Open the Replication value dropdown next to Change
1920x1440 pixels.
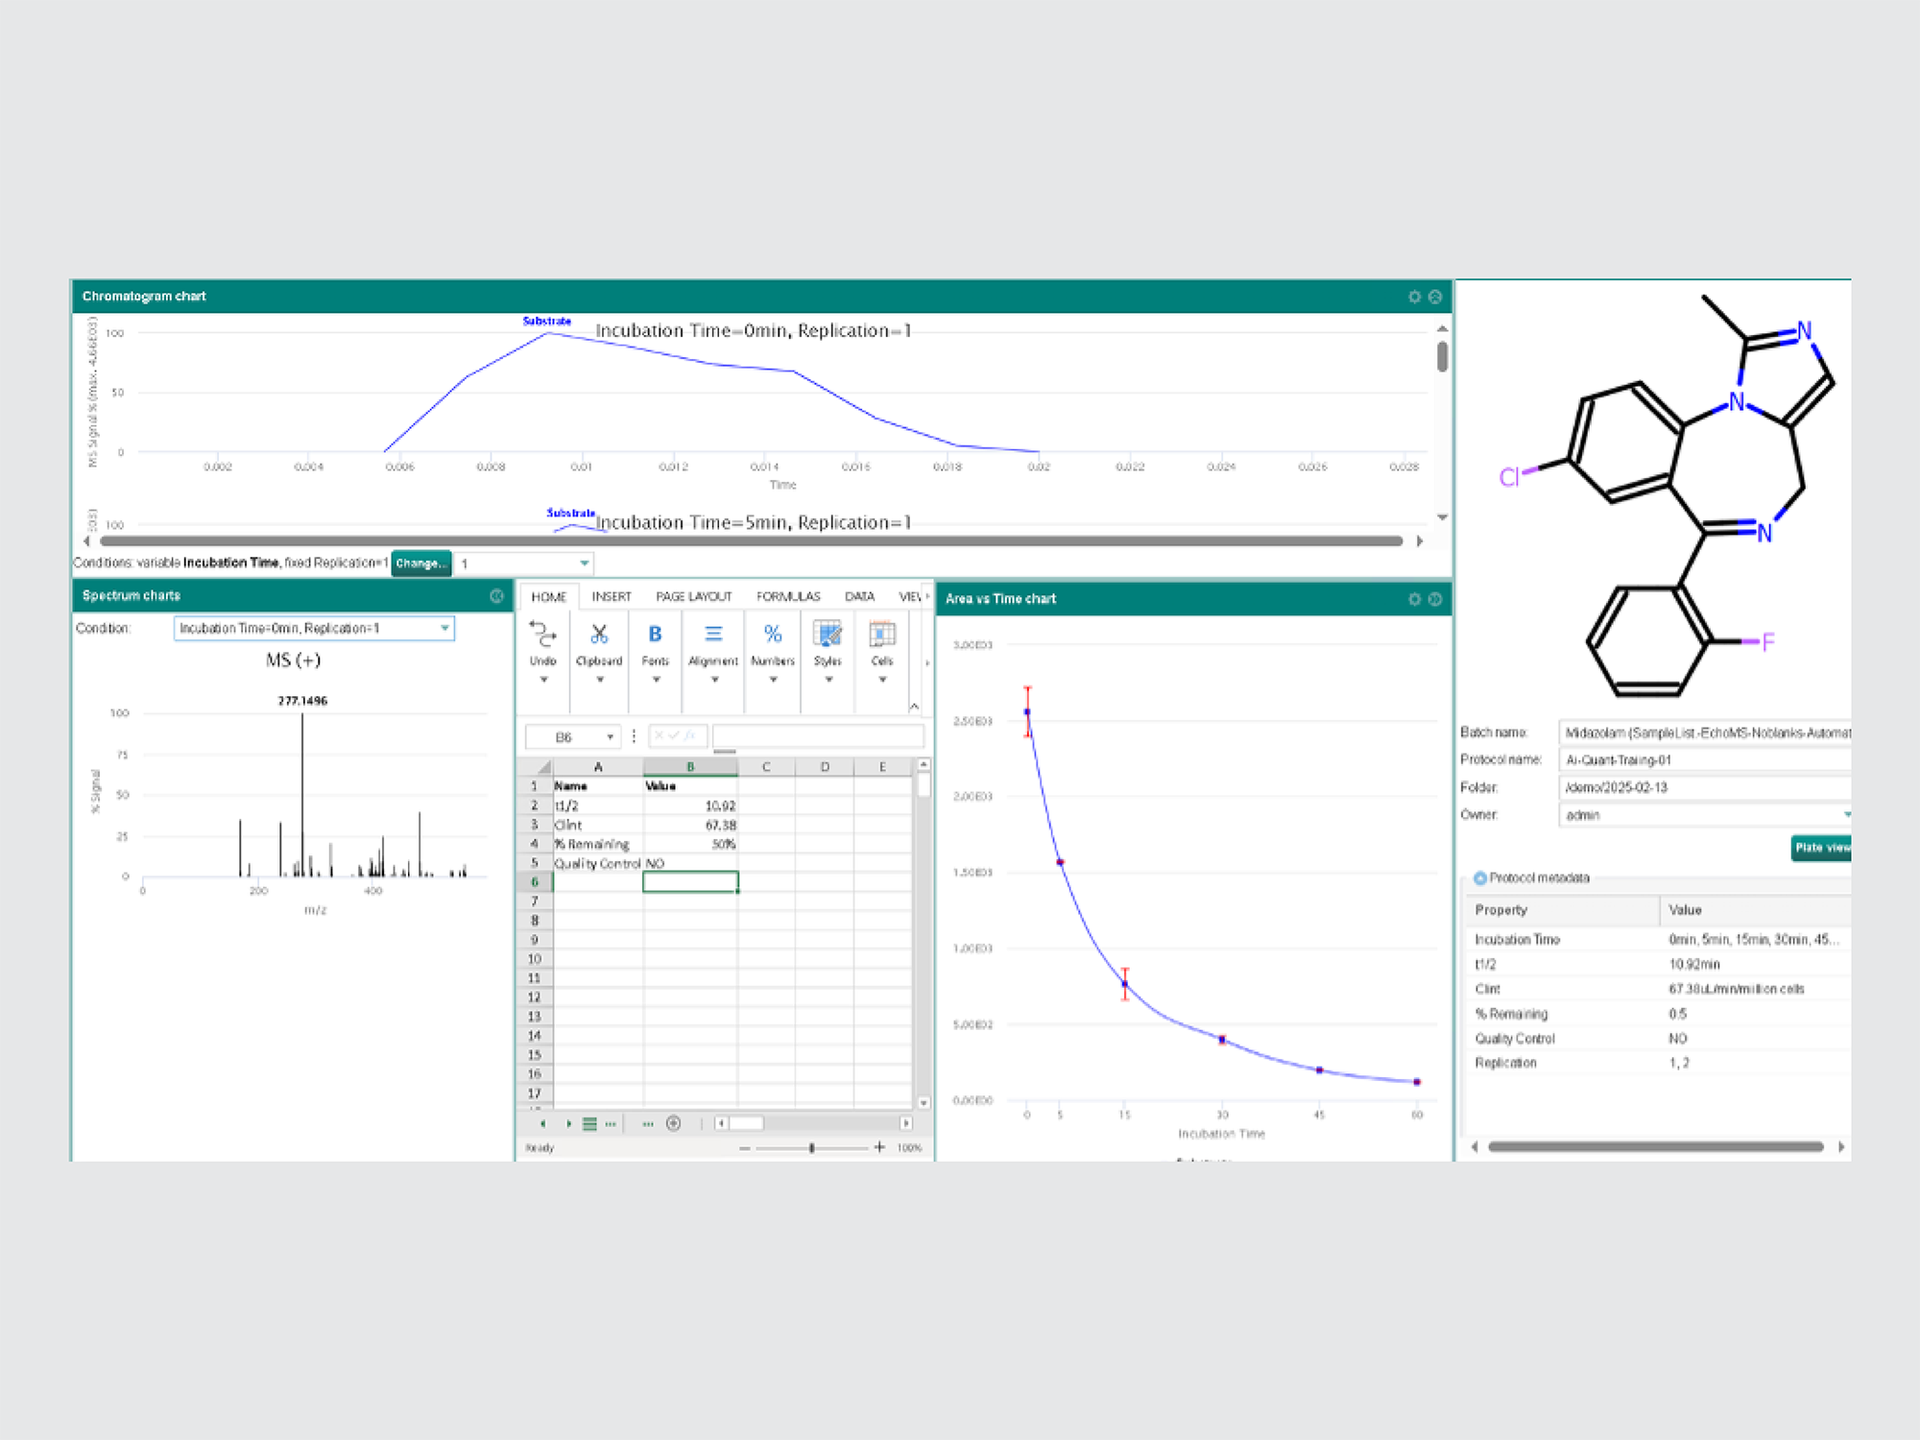(x=524, y=563)
